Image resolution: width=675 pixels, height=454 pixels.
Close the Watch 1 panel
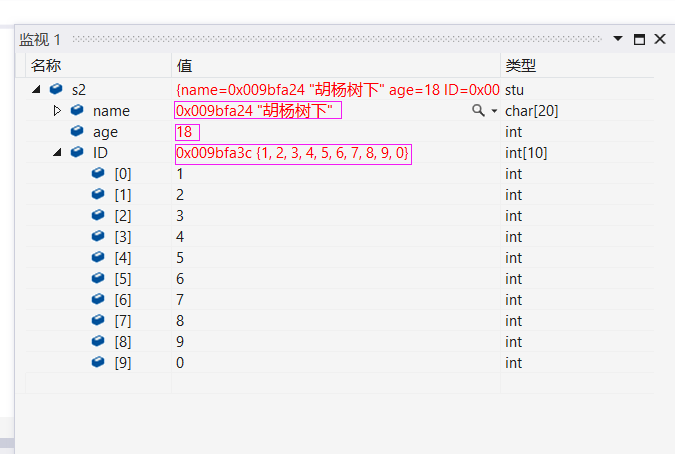660,39
